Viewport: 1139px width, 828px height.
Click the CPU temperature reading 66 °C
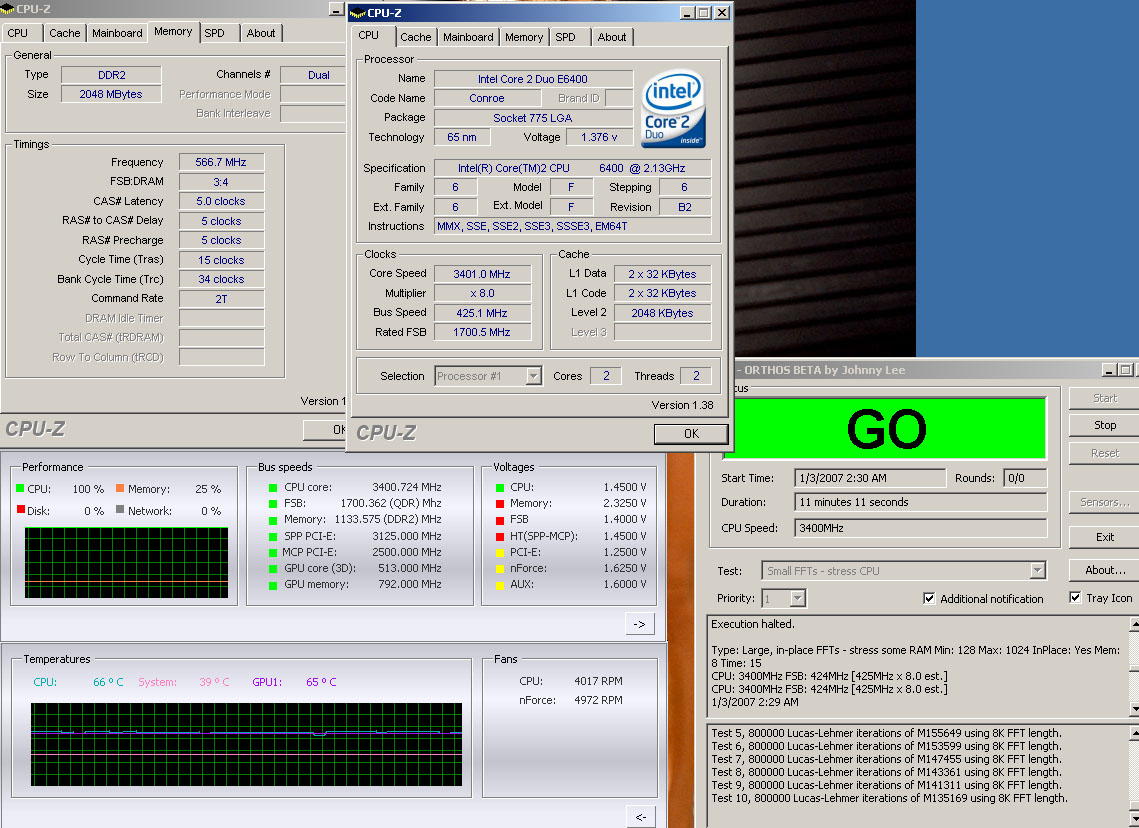[108, 682]
